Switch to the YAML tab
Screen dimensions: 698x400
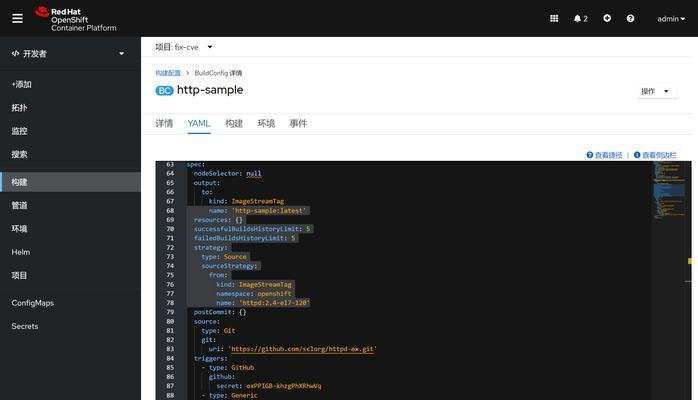[199, 123]
